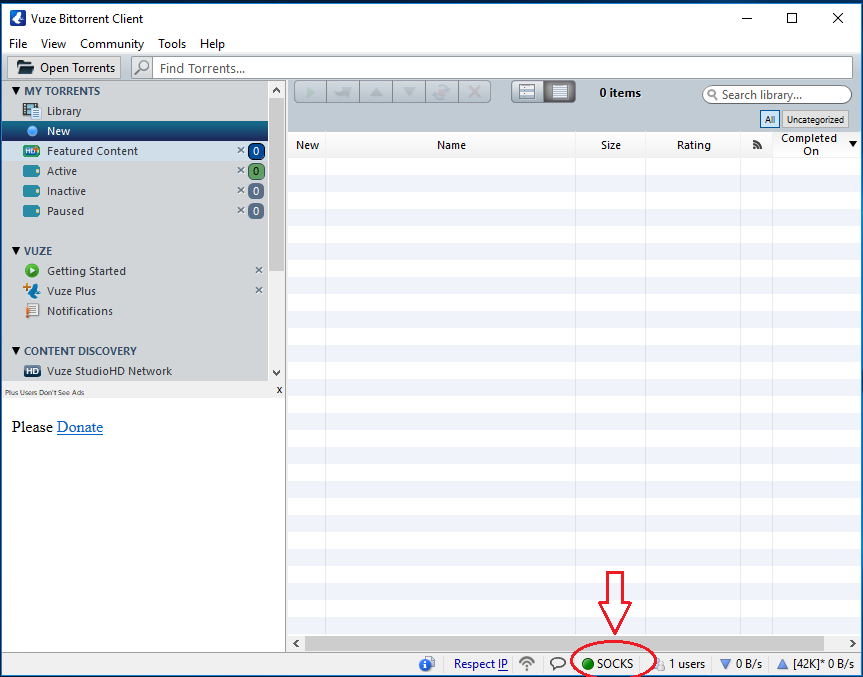Switch to the simple rows view mode
863x677 pixels.
[527, 92]
